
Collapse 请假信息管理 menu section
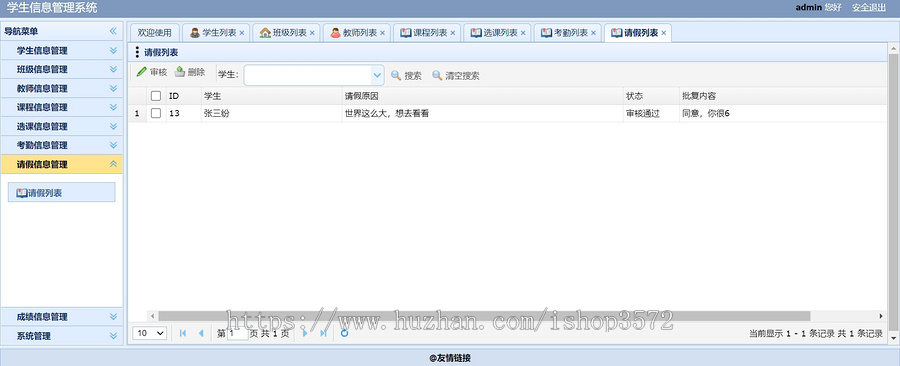point(113,164)
